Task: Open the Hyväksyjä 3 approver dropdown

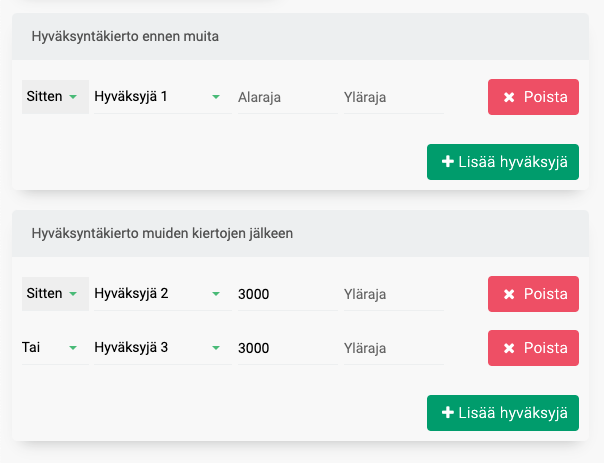Action: (160, 348)
